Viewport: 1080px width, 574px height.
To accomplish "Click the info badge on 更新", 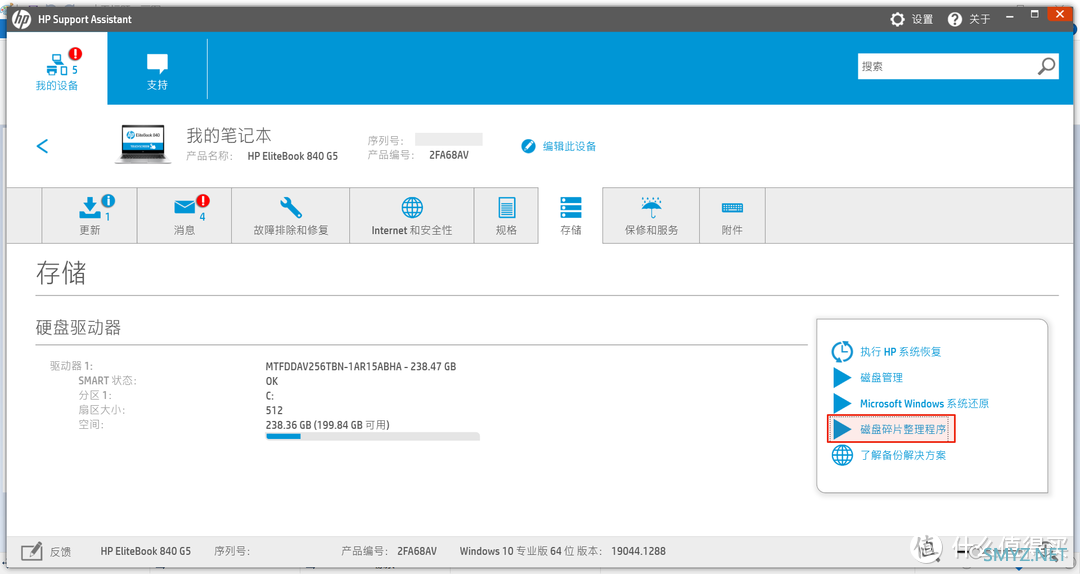I will pos(108,201).
